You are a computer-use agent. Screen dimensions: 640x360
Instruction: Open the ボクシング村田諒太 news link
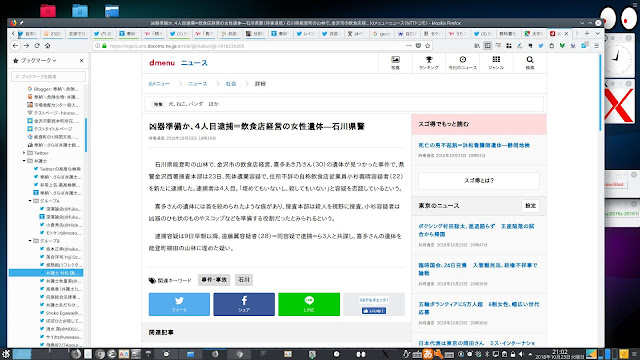[x=476, y=230]
